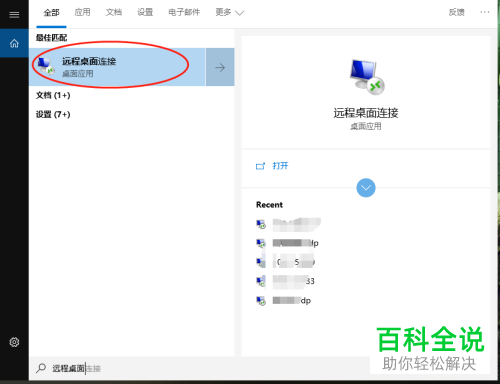This screenshot has width=500, height=384.
Task: Expand the 文档 (1+) results group
Action: 53,95
